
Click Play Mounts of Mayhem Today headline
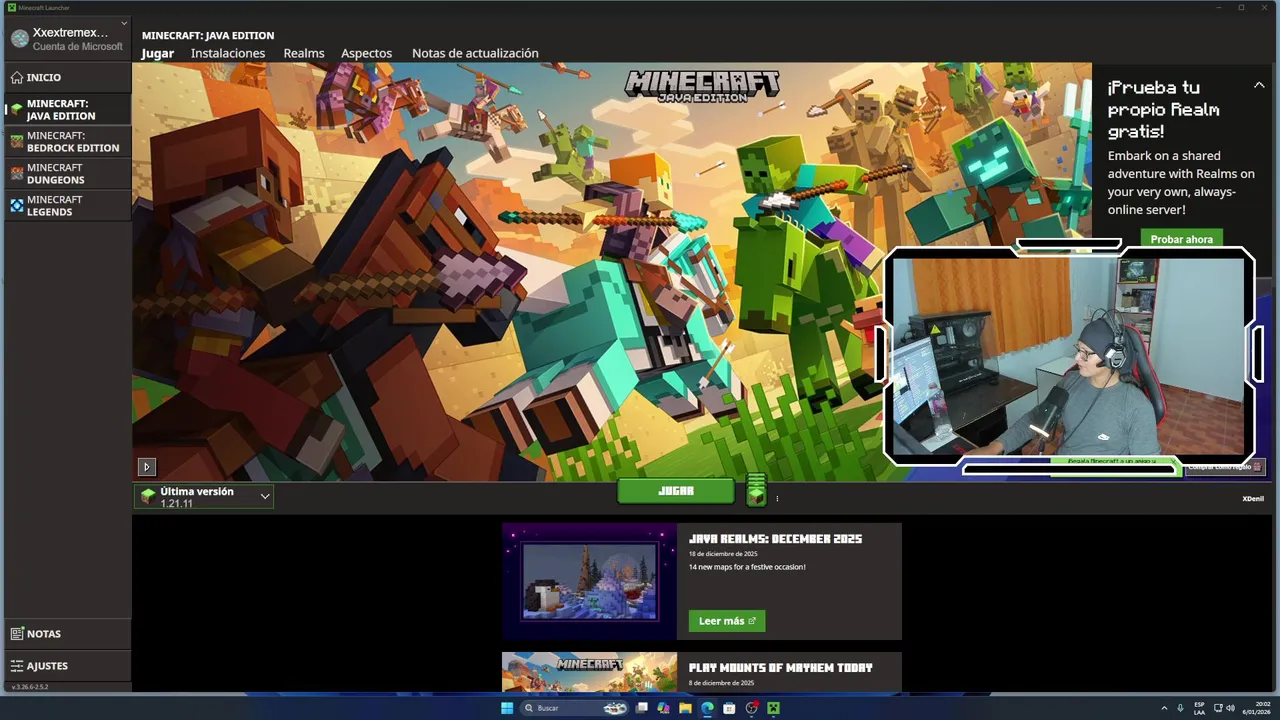[x=780, y=668]
